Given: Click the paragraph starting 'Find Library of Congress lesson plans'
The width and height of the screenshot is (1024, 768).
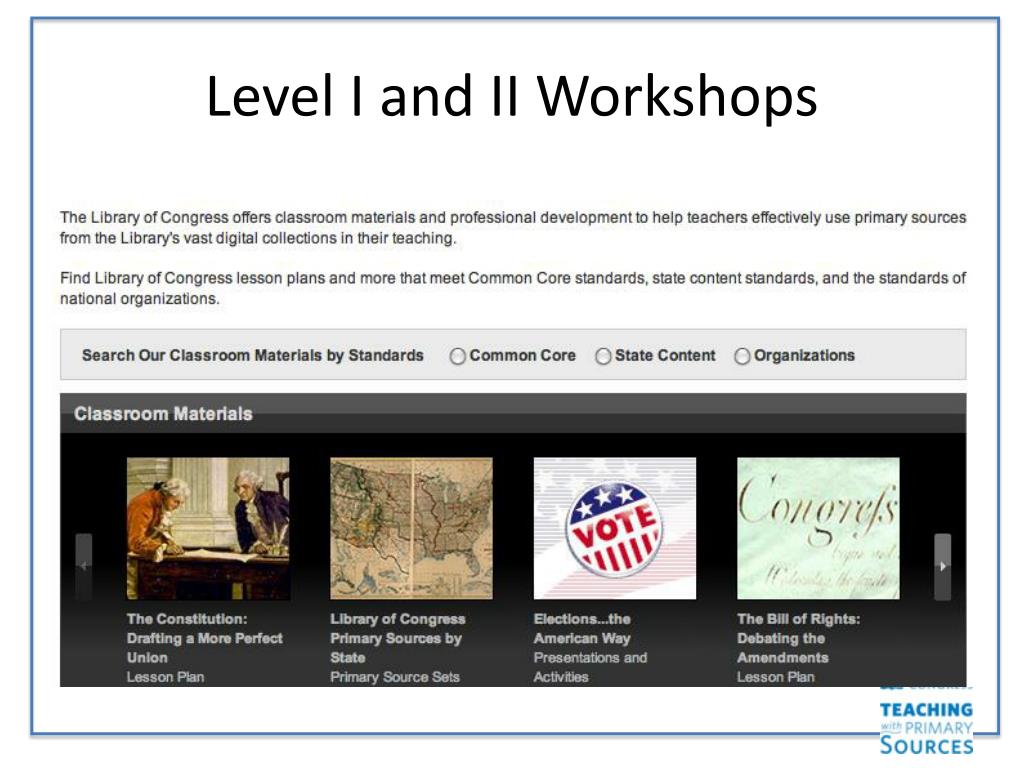Looking at the screenshot, I should click(x=513, y=288).
